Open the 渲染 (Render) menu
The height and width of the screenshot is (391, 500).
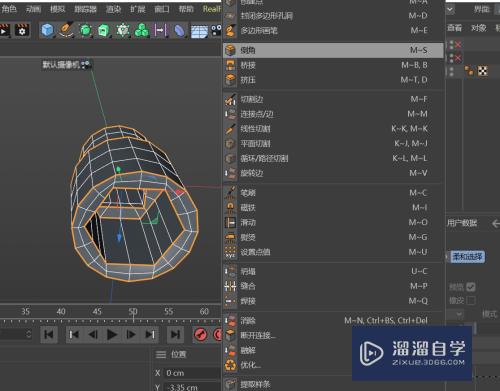click(x=113, y=9)
